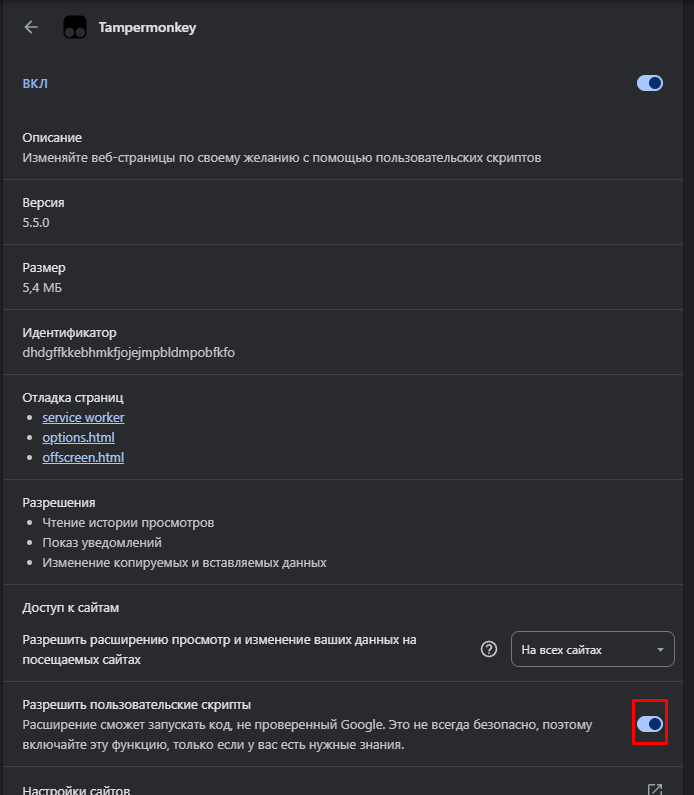The image size is (694, 795).
Task: Open the service worker debug link
Action: [x=83, y=417]
